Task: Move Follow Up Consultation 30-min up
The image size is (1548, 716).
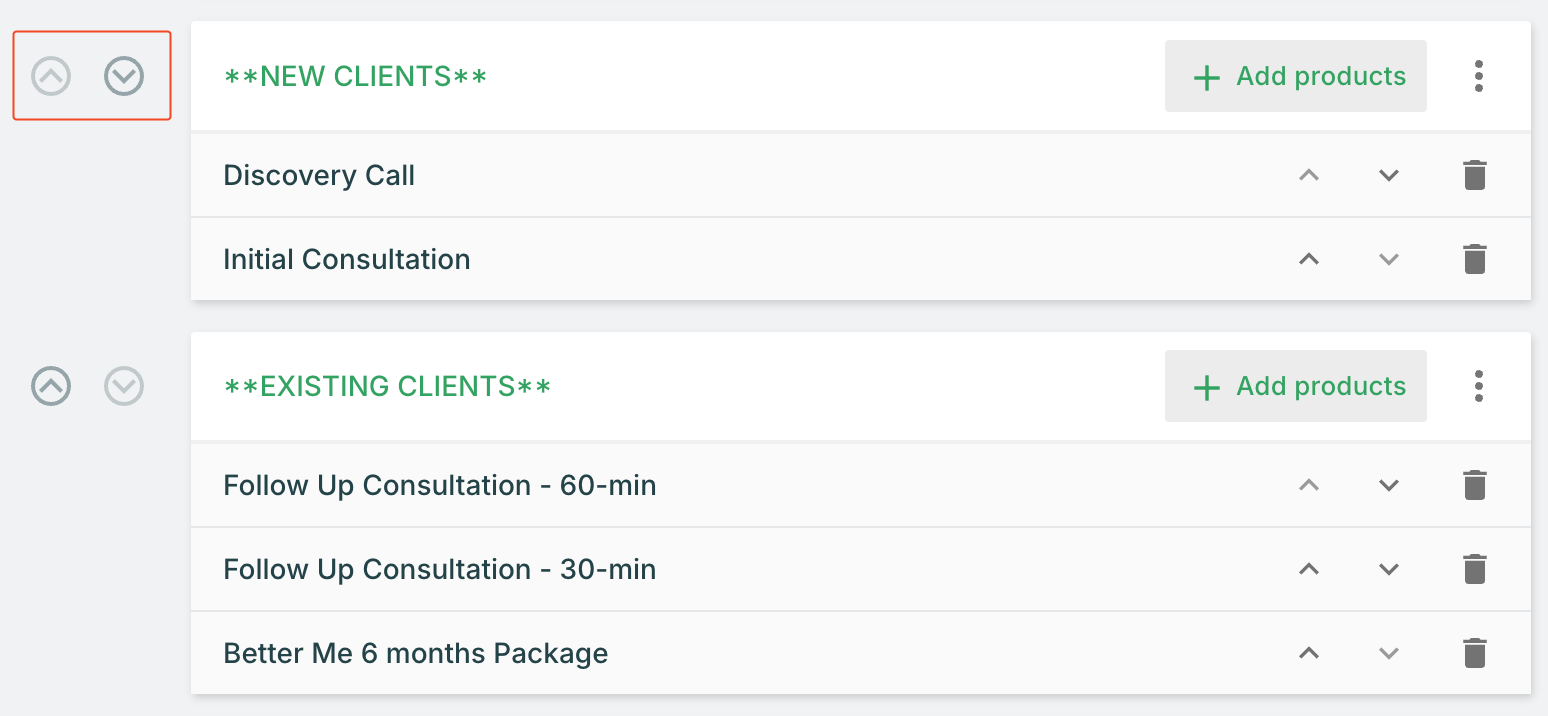Action: [x=1308, y=569]
